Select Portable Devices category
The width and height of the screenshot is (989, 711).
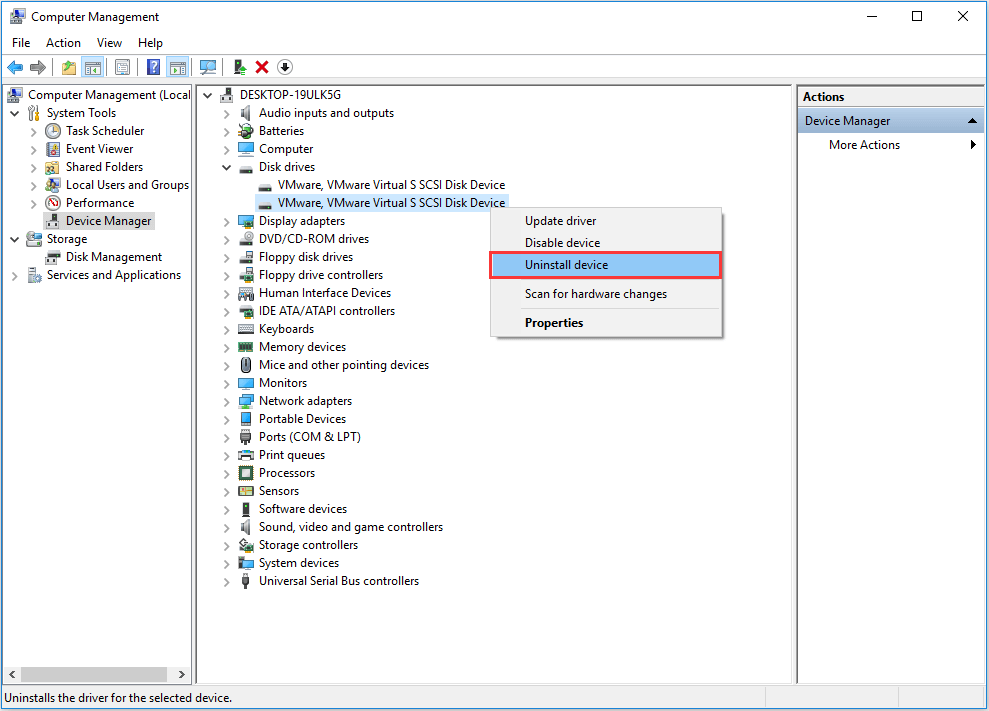pos(302,420)
